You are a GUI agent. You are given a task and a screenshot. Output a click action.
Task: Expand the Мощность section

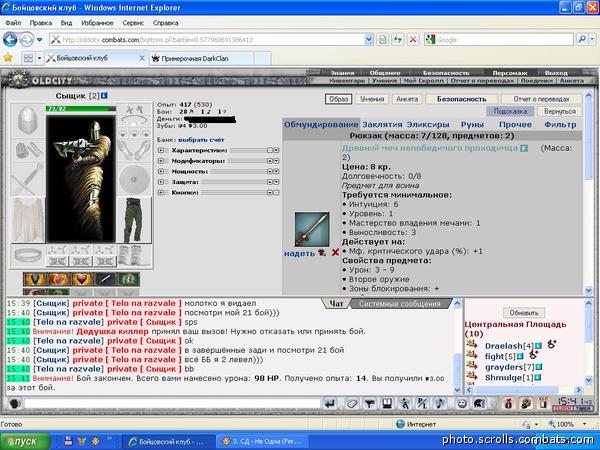pos(161,171)
